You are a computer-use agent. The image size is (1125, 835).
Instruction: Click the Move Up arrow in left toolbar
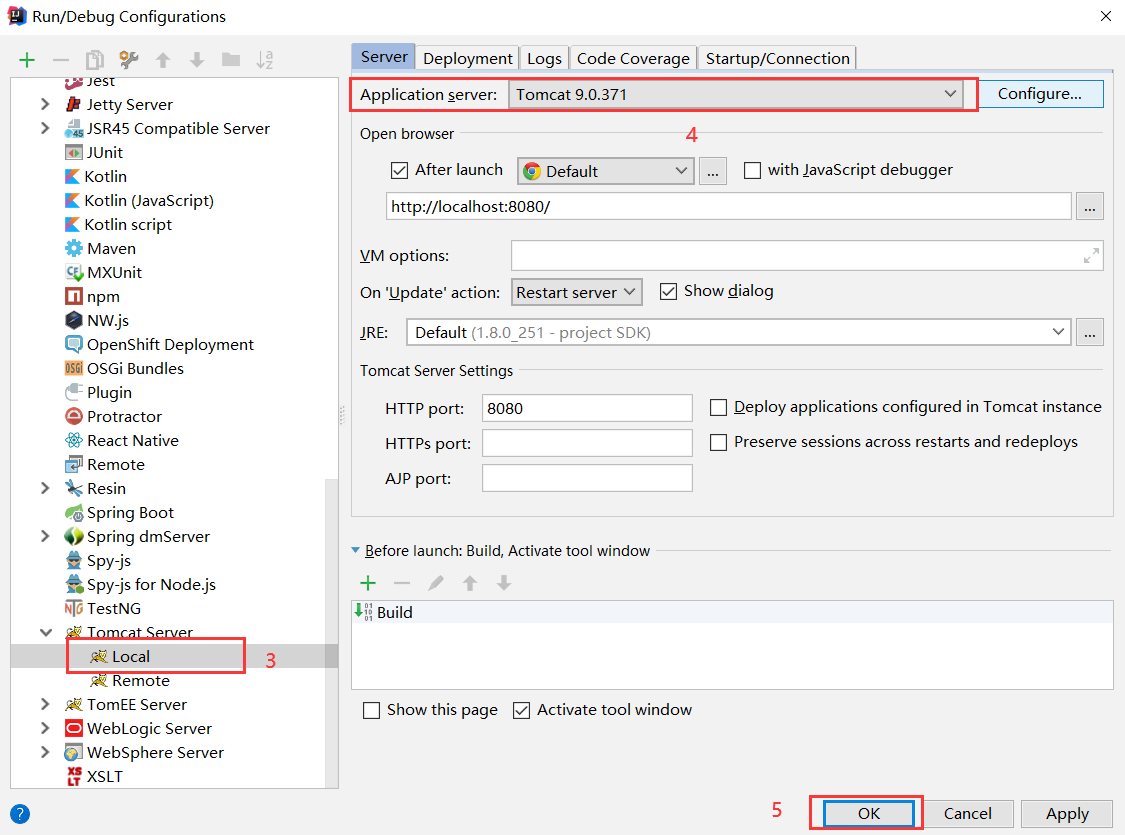(x=163, y=60)
